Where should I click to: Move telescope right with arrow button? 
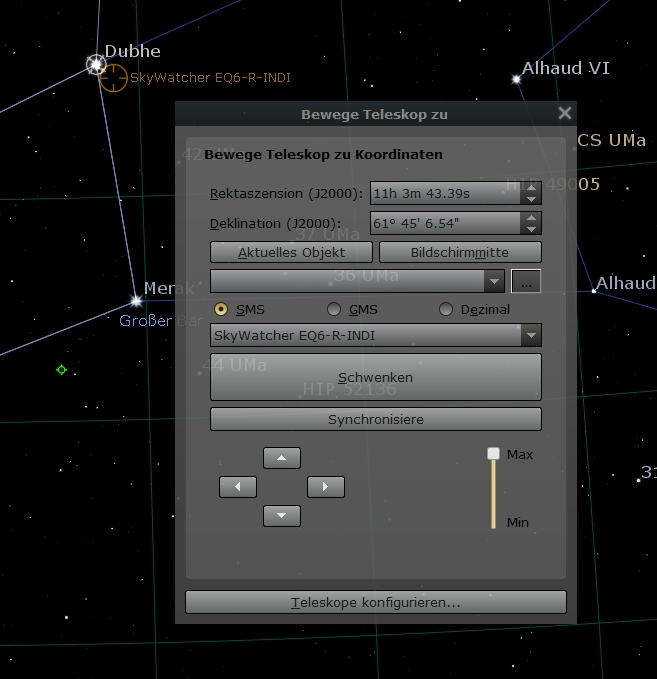pos(326,487)
